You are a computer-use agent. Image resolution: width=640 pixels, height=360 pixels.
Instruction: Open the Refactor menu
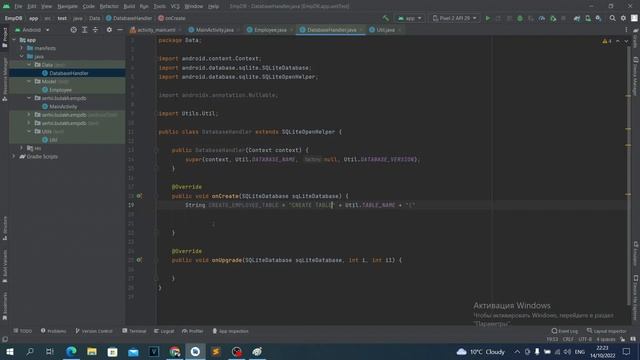109,7
